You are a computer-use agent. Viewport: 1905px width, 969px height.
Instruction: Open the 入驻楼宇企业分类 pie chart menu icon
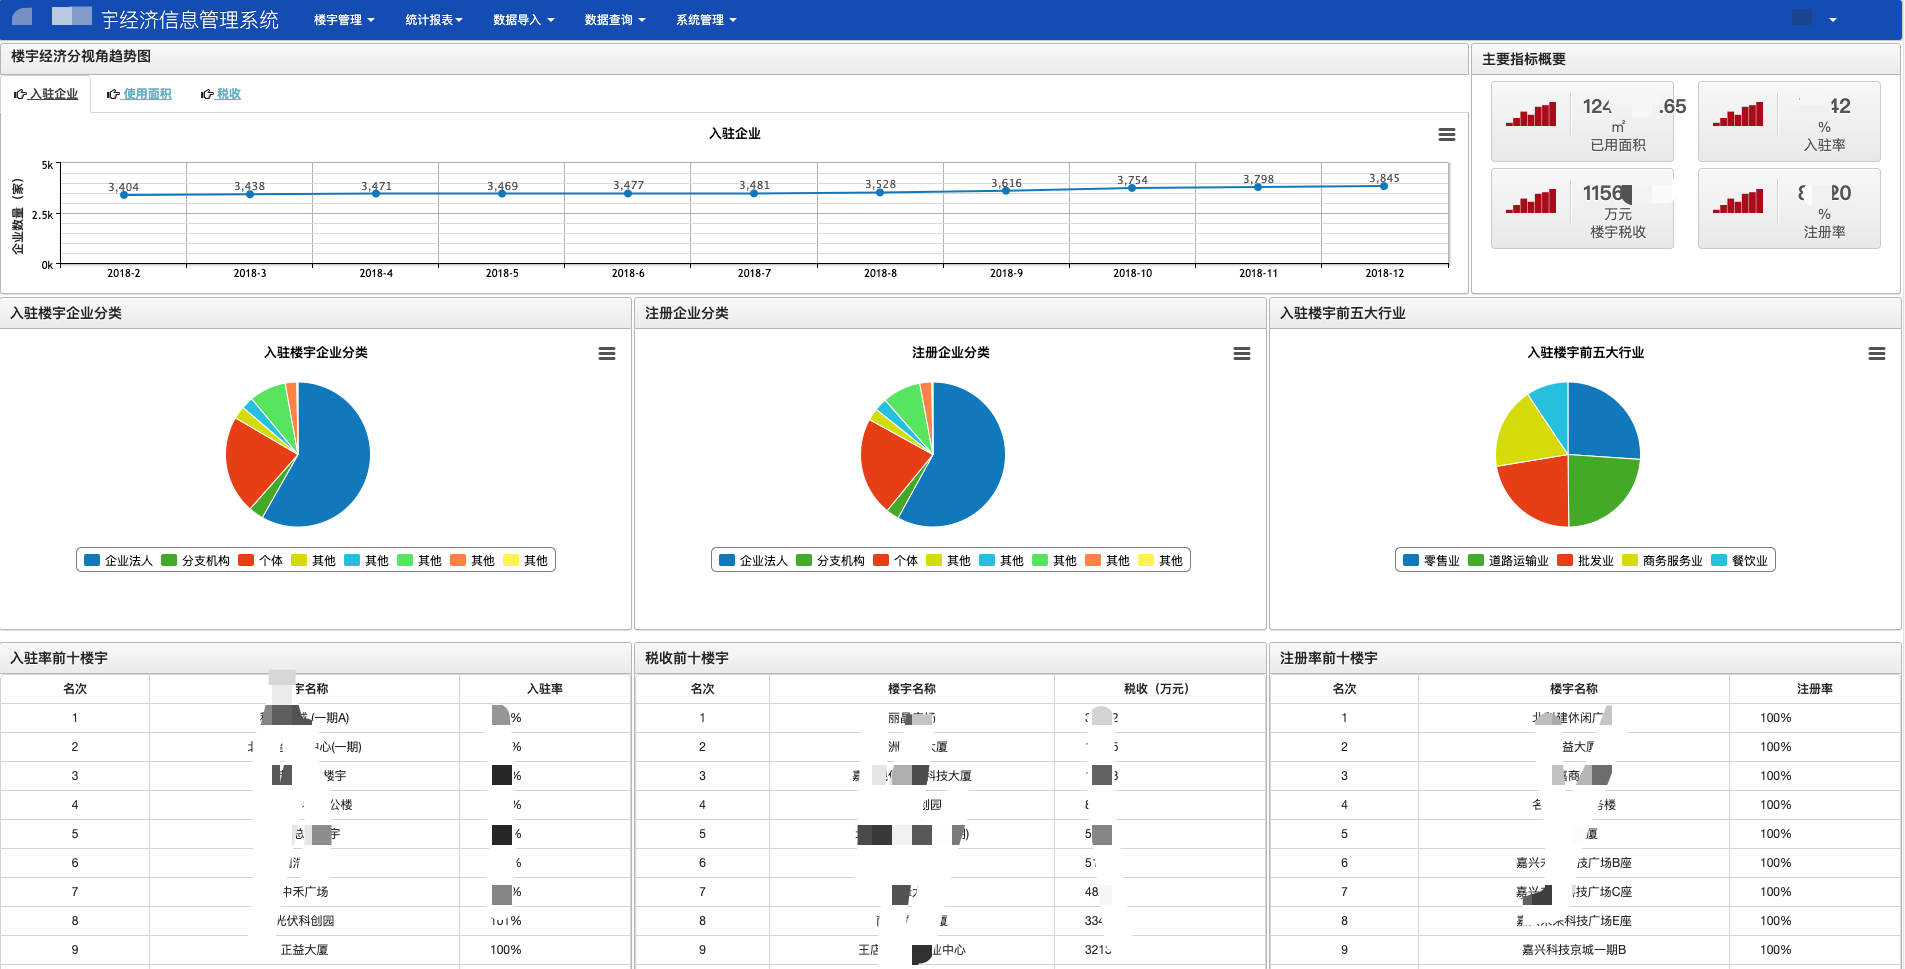point(606,354)
